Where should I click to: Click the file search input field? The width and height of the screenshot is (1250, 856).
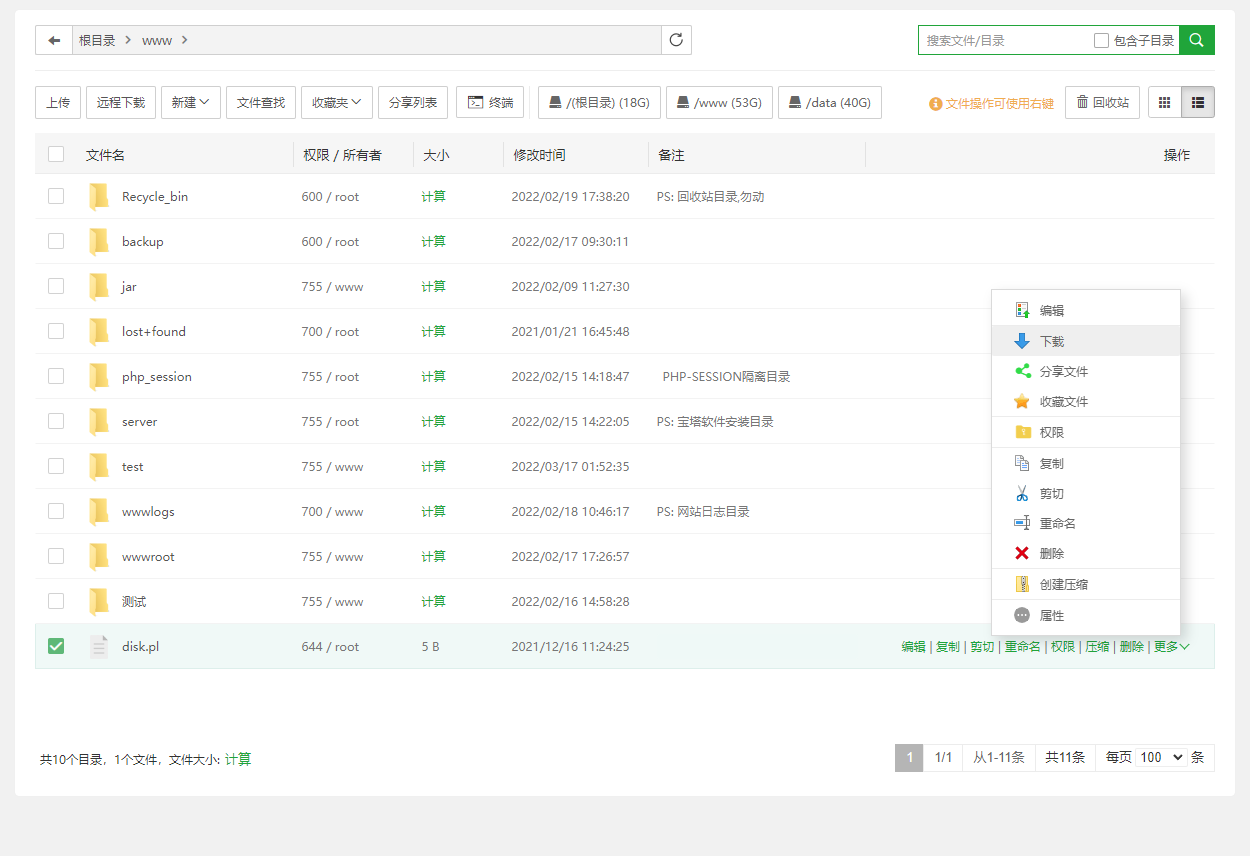pos(1003,41)
